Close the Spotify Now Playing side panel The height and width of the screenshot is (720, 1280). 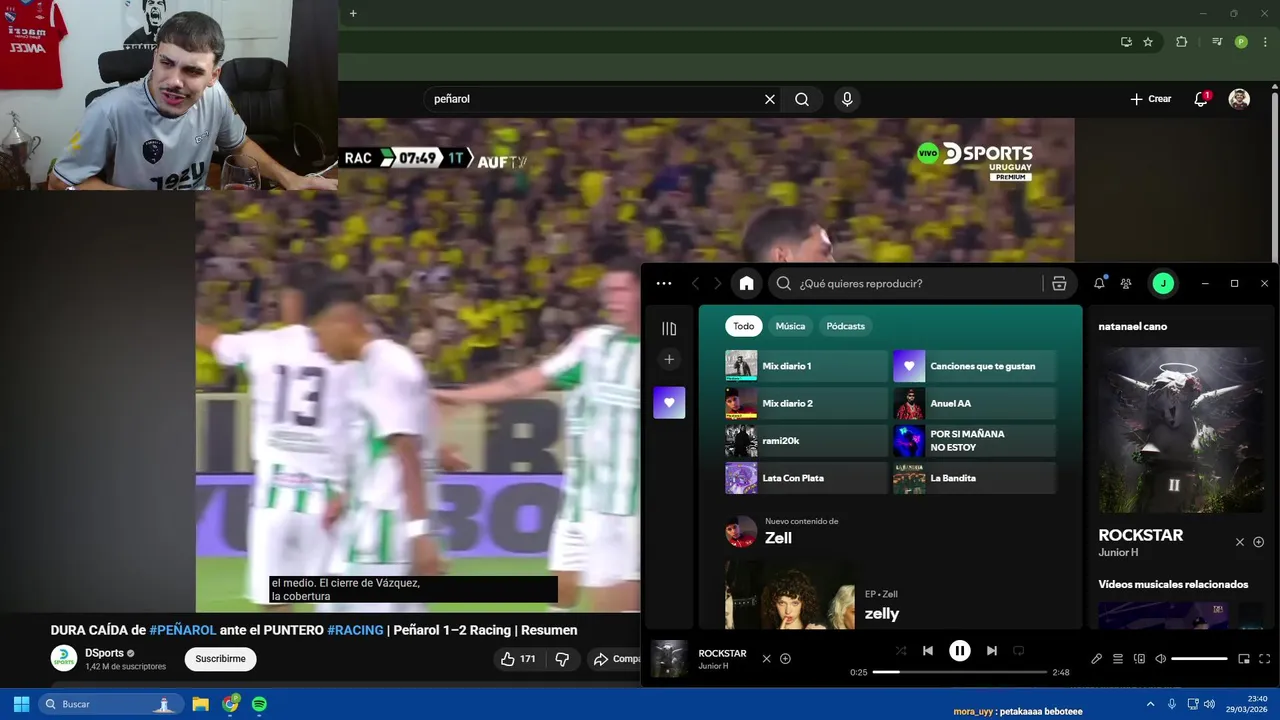[1240, 542]
